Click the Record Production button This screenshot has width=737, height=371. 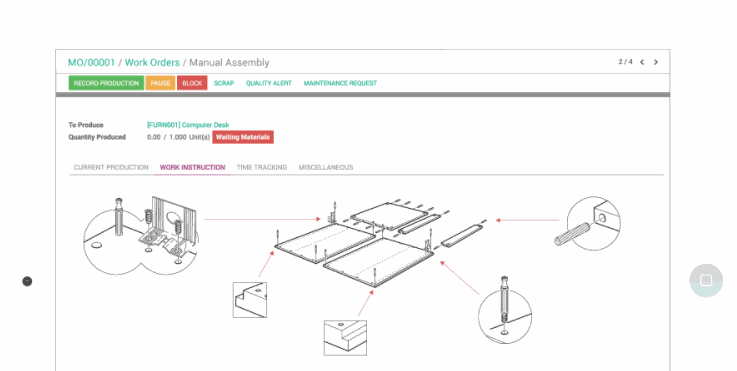coord(106,83)
